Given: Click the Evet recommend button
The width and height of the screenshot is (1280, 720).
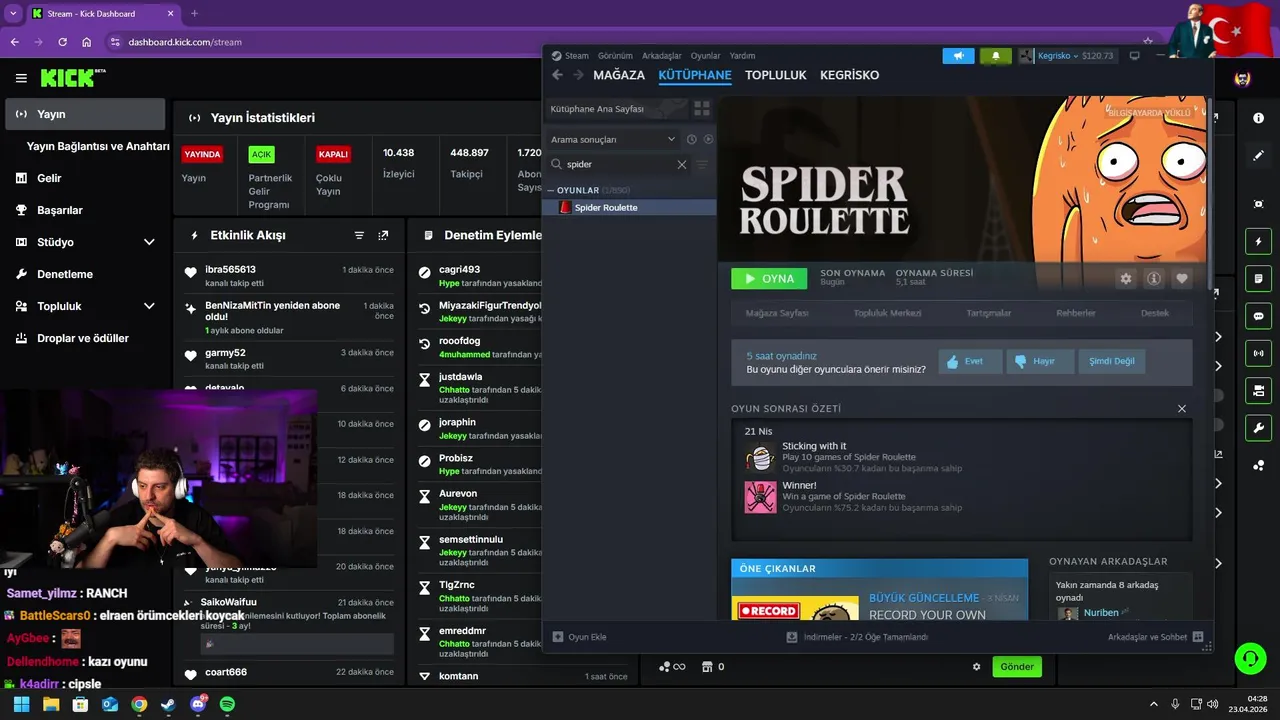Looking at the screenshot, I should (970, 361).
